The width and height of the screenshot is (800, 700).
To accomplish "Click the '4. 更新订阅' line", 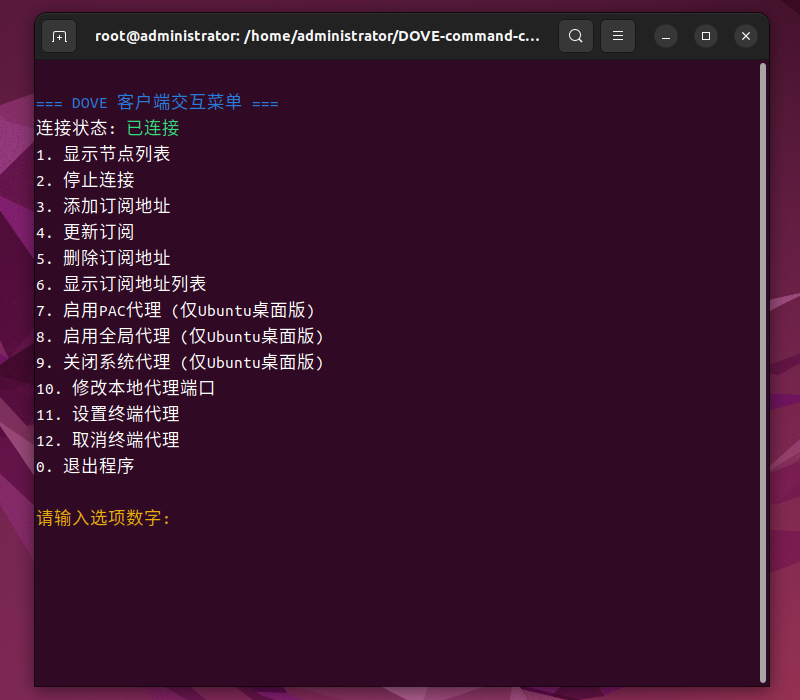I will [85, 232].
